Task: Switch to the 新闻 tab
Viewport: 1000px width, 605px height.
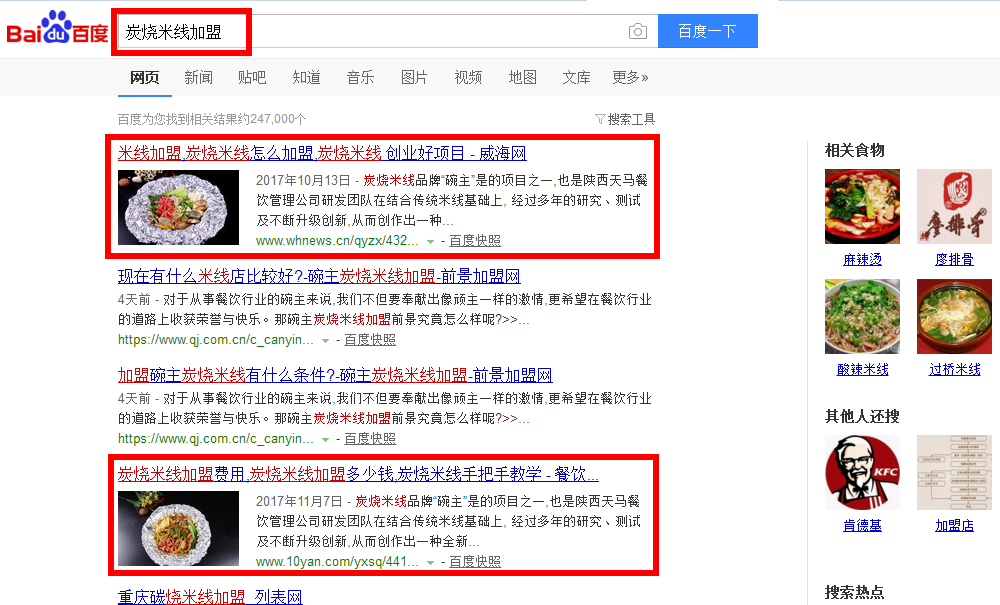Action: 198,77
